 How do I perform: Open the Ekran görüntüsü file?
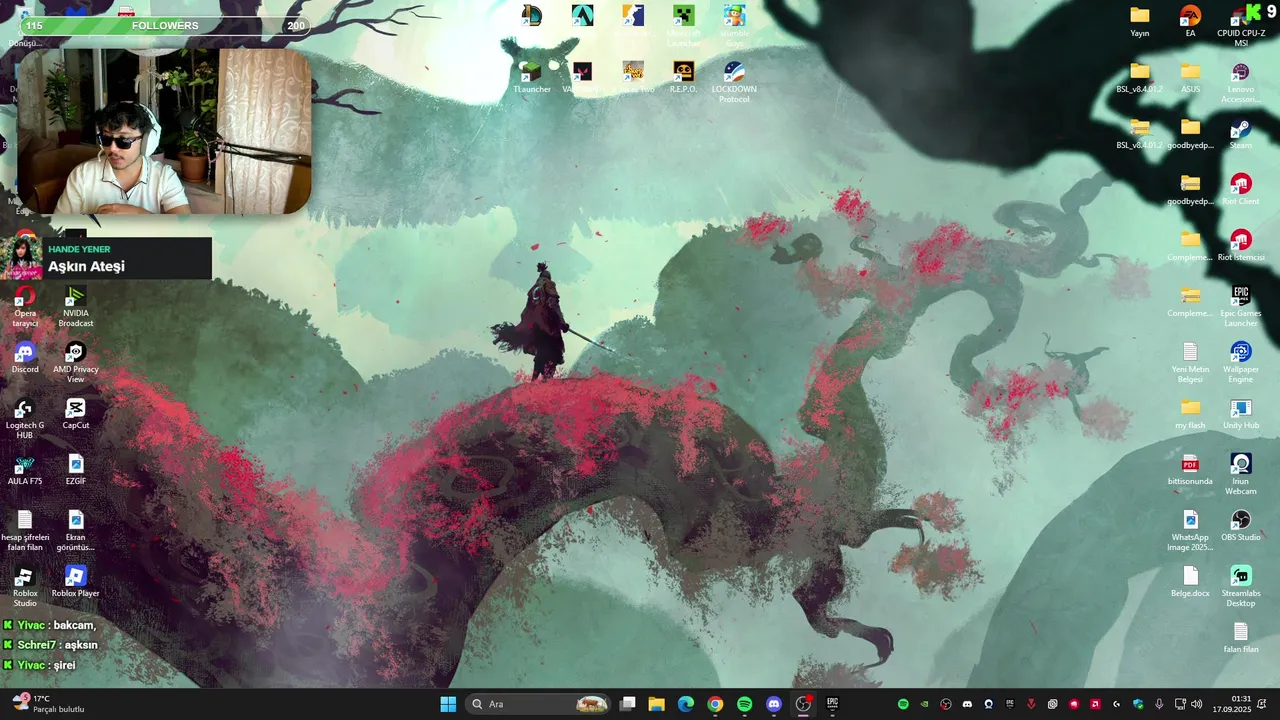(76, 530)
